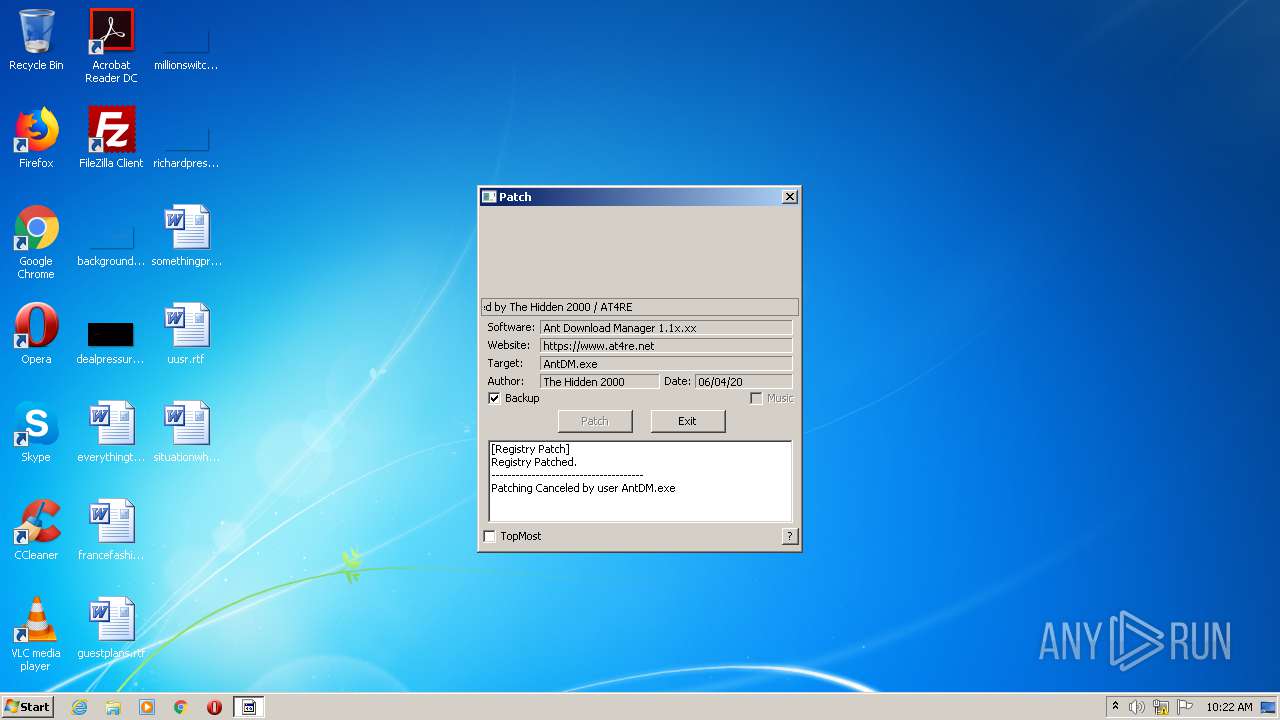Click the disabled Patch button
The width and height of the screenshot is (1280, 720).
point(595,421)
